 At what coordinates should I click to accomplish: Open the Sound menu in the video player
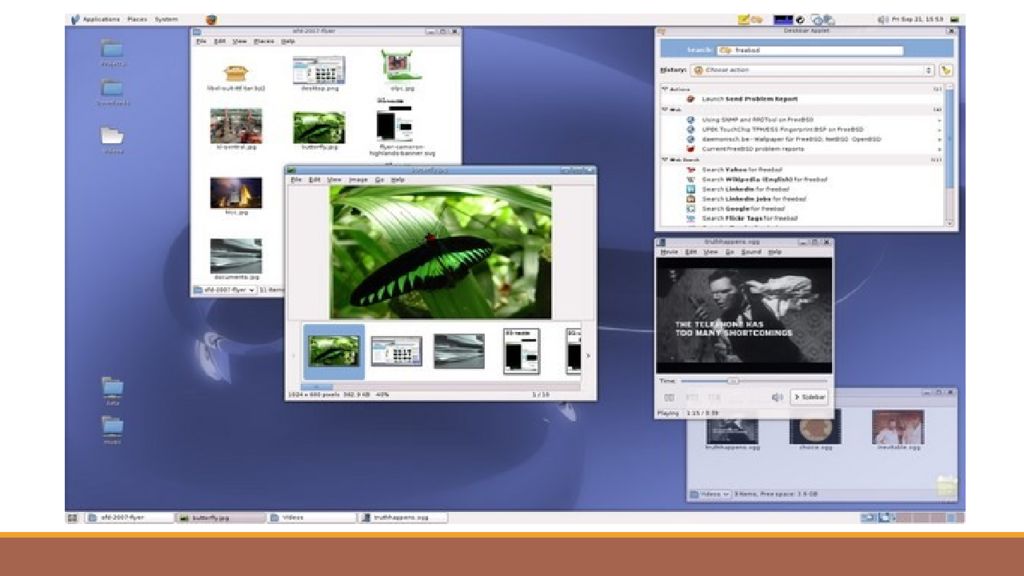pyautogui.click(x=750, y=252)
